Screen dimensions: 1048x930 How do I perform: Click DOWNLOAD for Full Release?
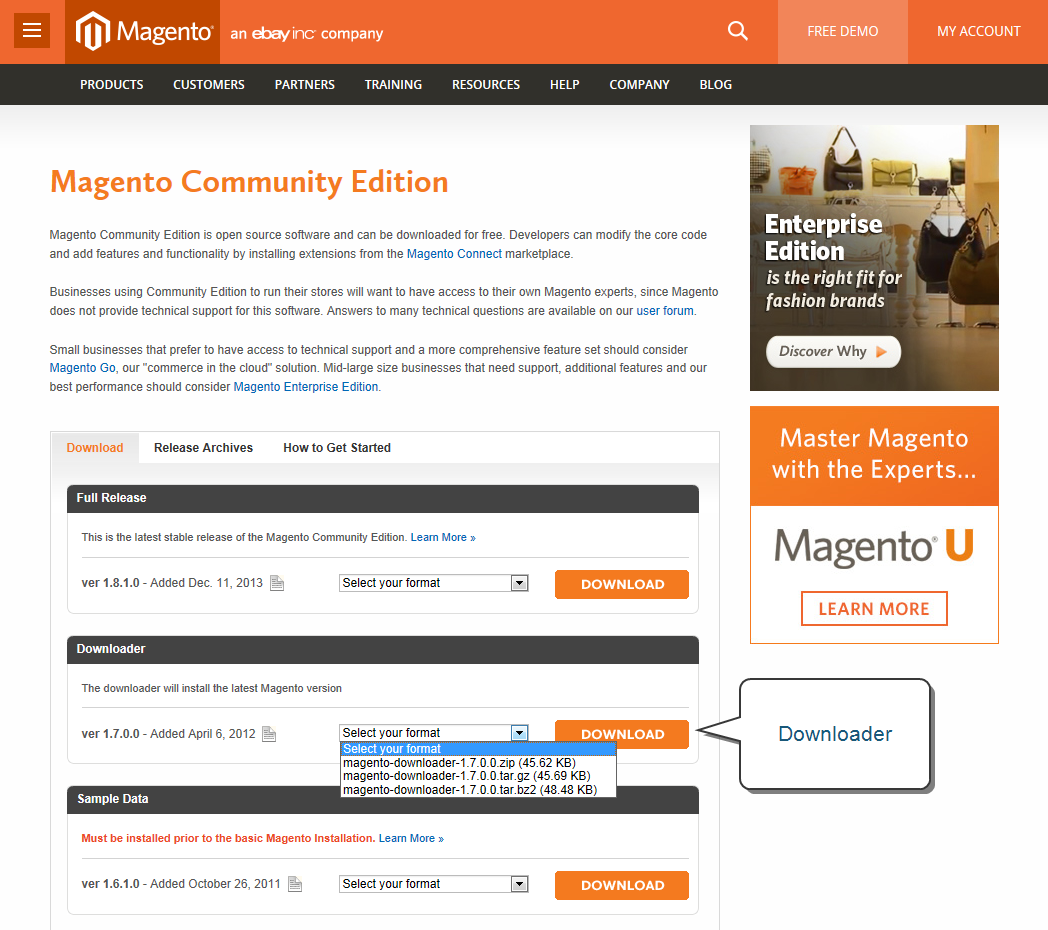pyautogui.click(x=622, y=584)
